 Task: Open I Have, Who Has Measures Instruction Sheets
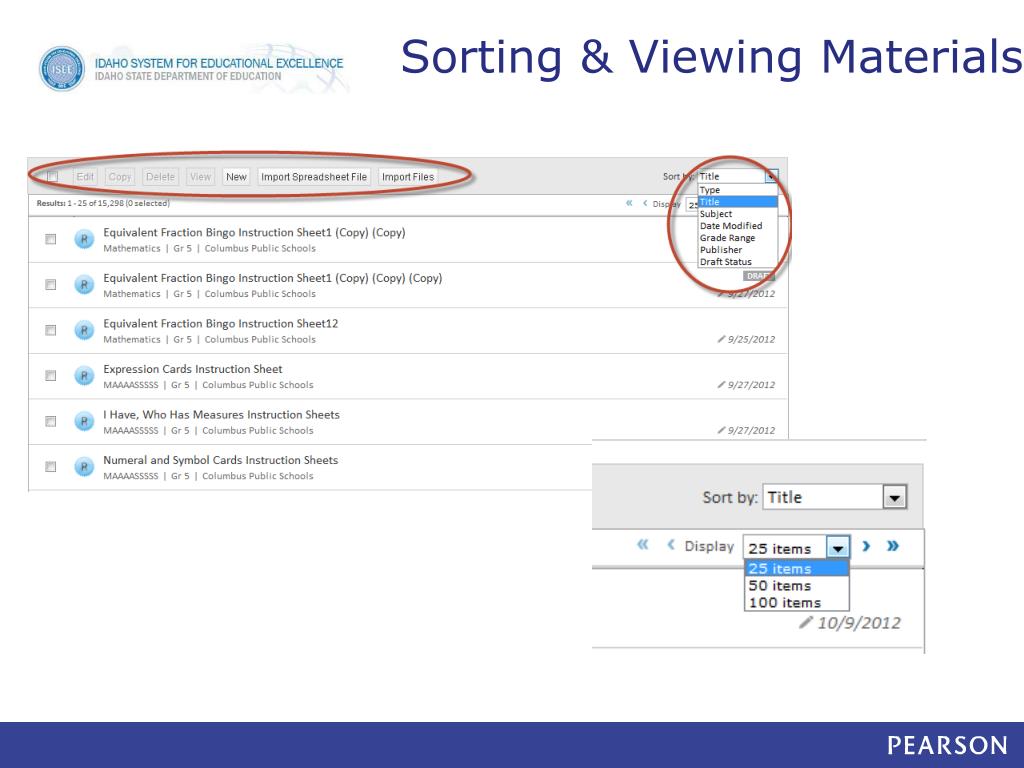tap(221, 415)
